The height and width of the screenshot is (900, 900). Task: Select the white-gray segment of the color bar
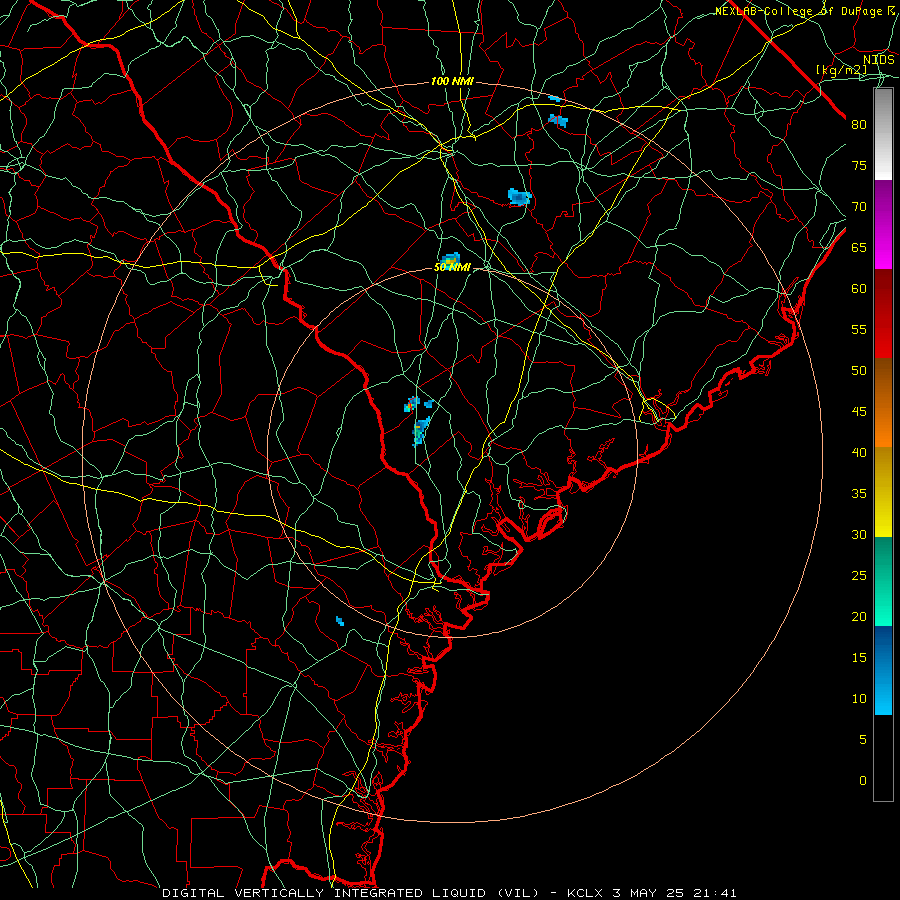tap(883, 134)
